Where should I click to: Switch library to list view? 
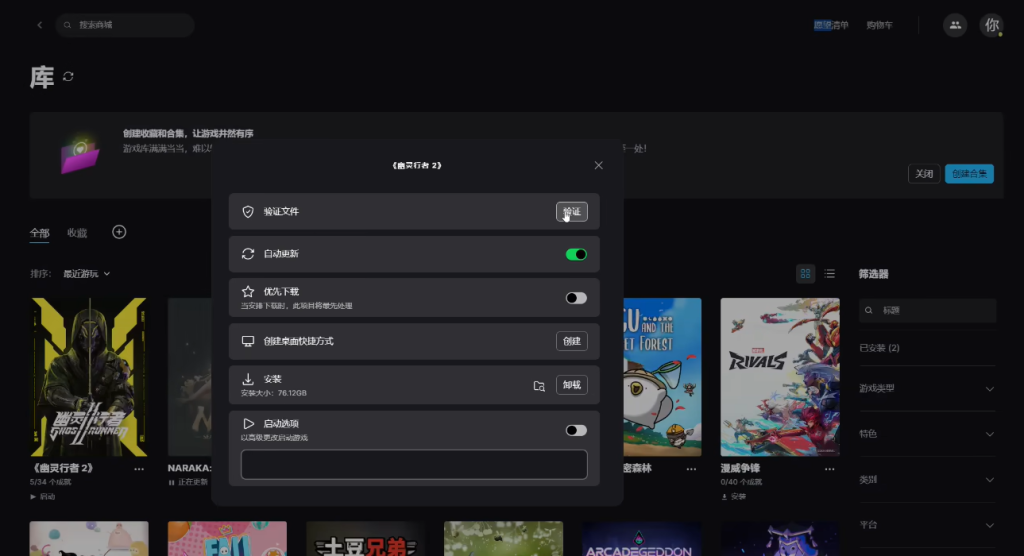coord(829,273)
